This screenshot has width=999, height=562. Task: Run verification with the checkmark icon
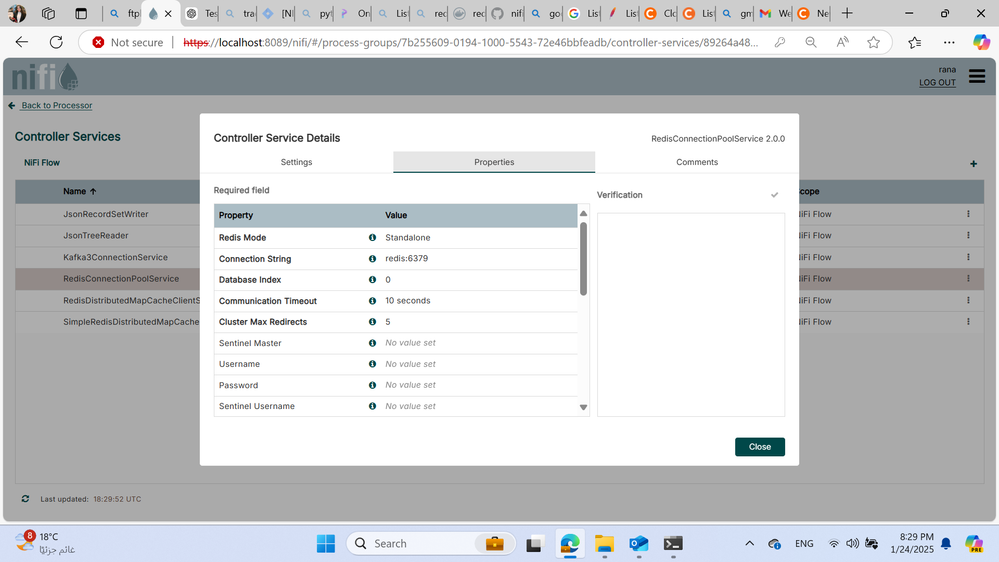(774, 195)
